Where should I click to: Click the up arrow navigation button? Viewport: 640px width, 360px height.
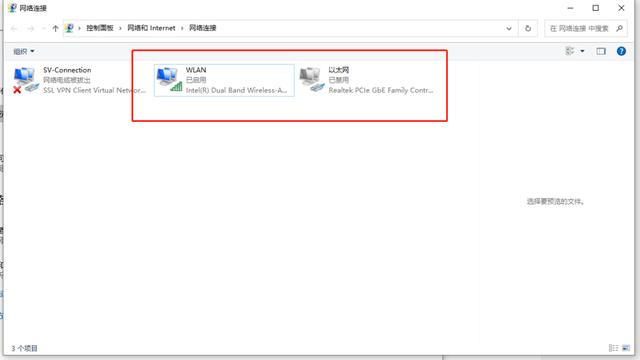56,28
